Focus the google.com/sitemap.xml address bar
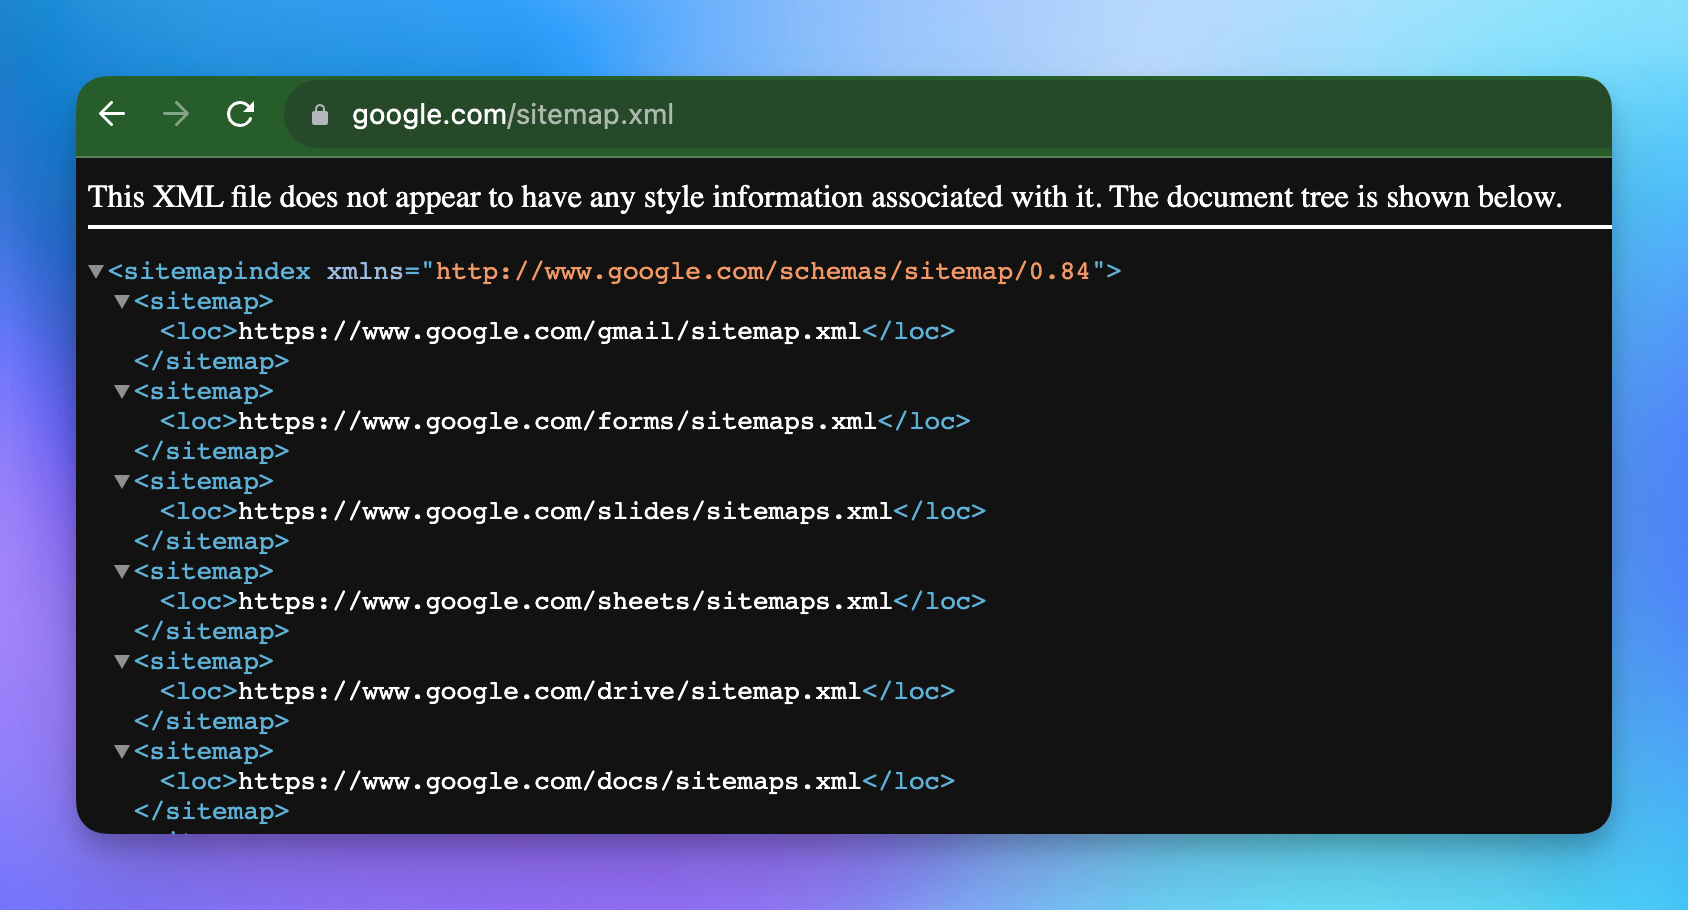1688x910 pixels. point(947,114)
